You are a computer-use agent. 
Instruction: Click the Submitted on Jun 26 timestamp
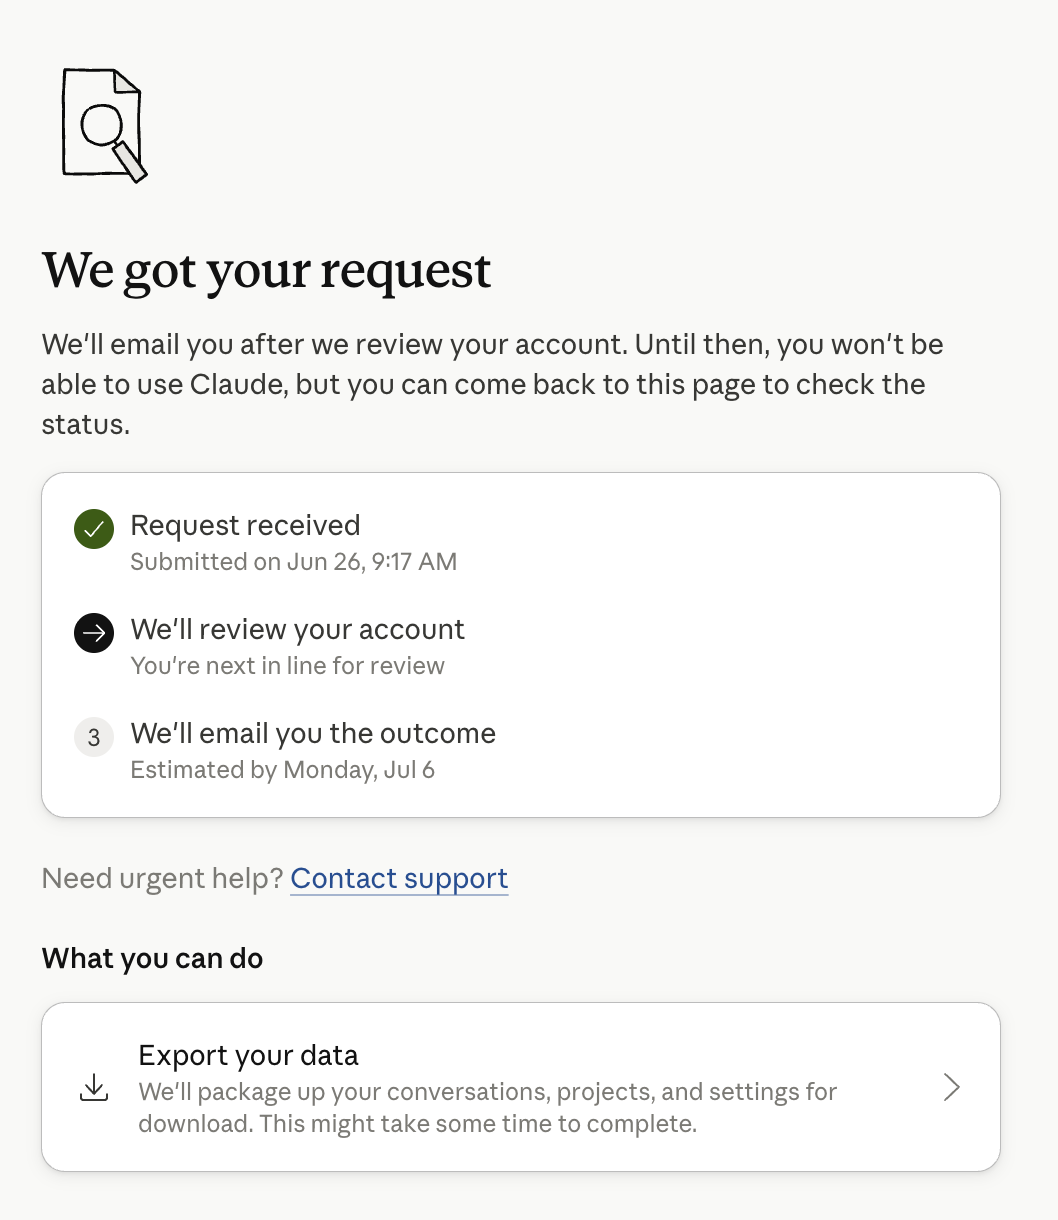point(294,562)
